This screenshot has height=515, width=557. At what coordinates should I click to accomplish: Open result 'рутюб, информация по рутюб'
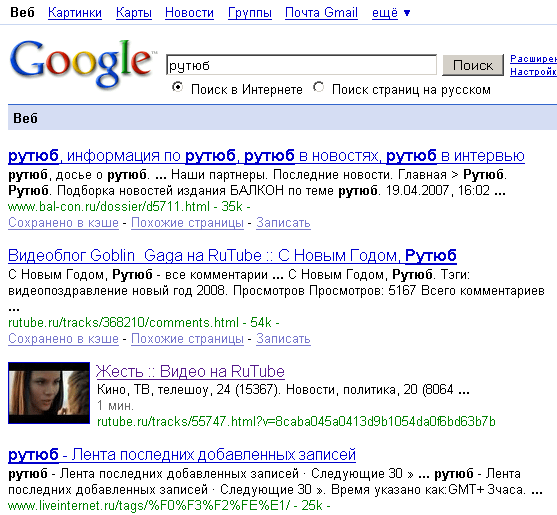[x=266, y=156]
